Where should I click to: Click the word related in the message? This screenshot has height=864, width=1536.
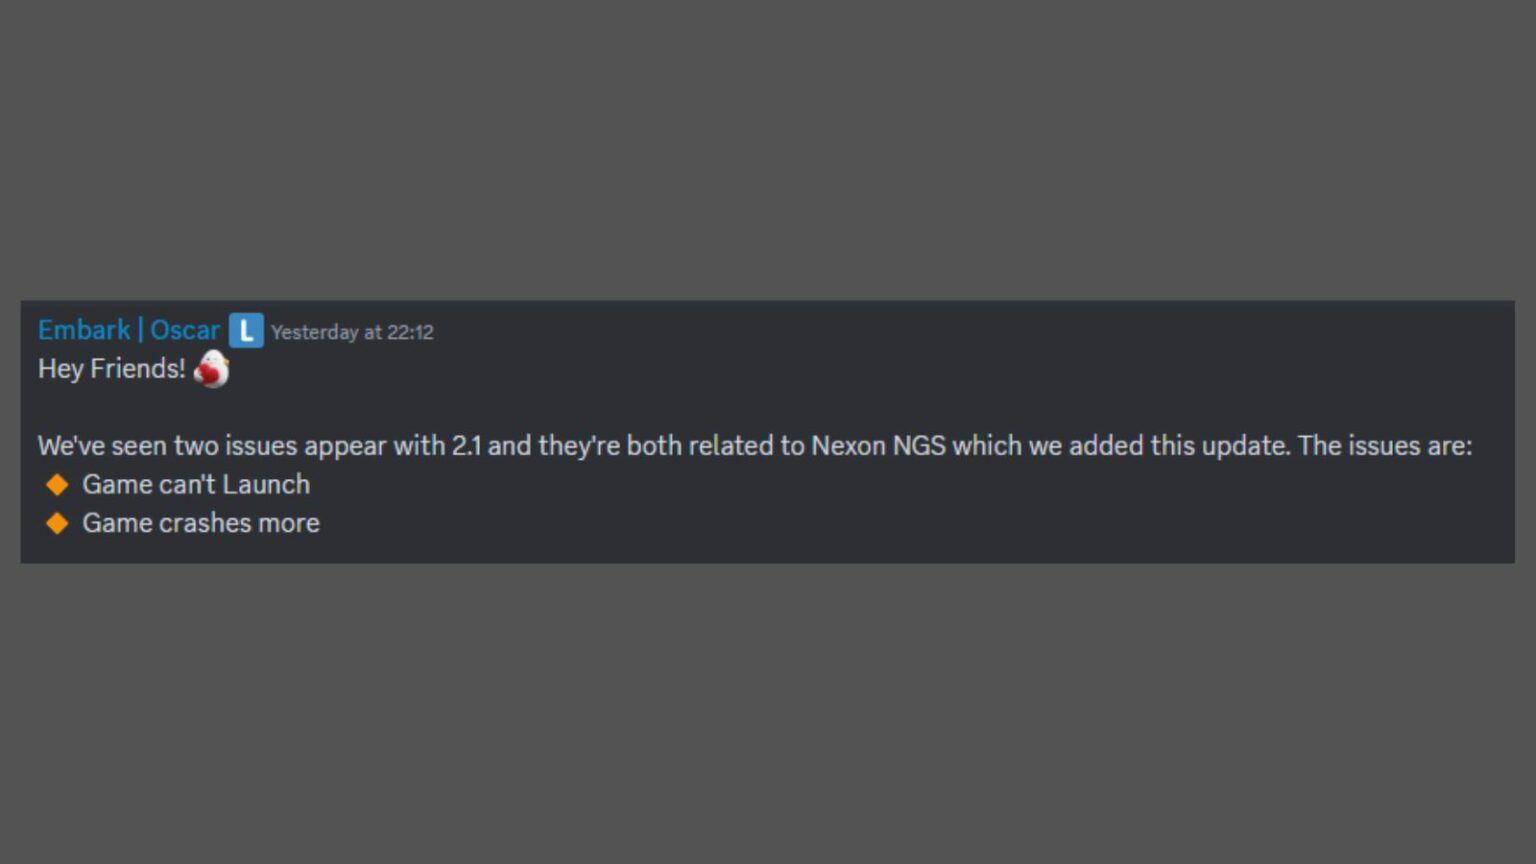click(x=727, y=446)
